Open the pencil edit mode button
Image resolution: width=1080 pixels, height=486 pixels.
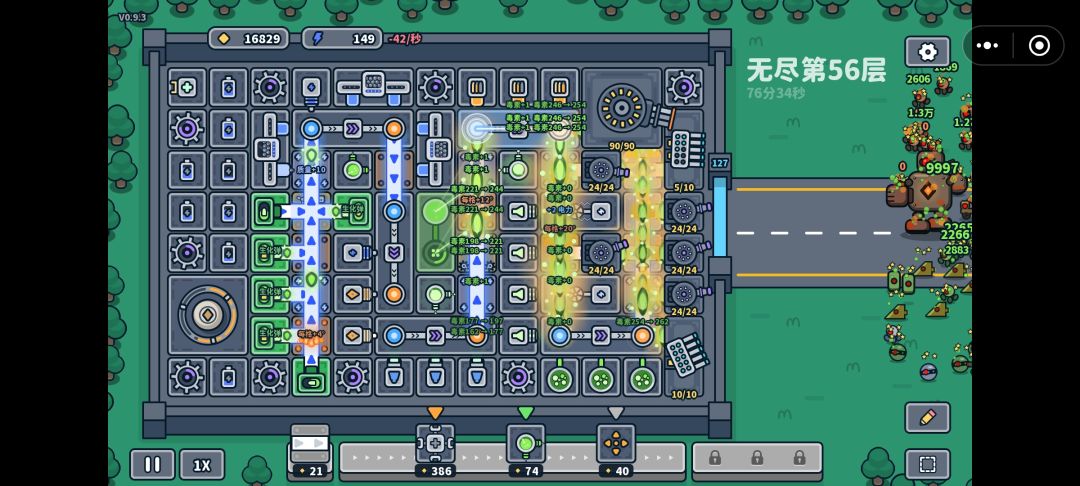[927, 417]
